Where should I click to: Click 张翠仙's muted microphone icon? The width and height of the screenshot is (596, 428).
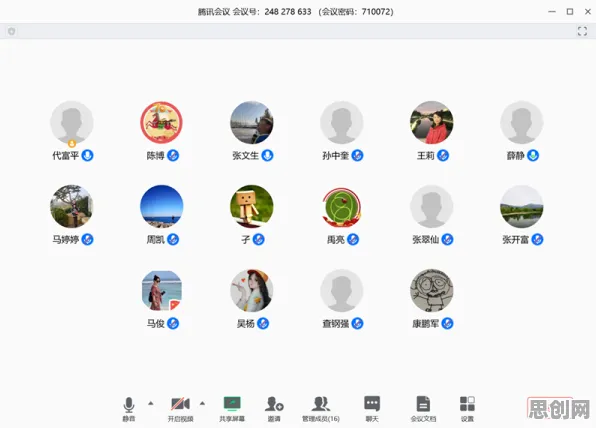tap(447, 239)
